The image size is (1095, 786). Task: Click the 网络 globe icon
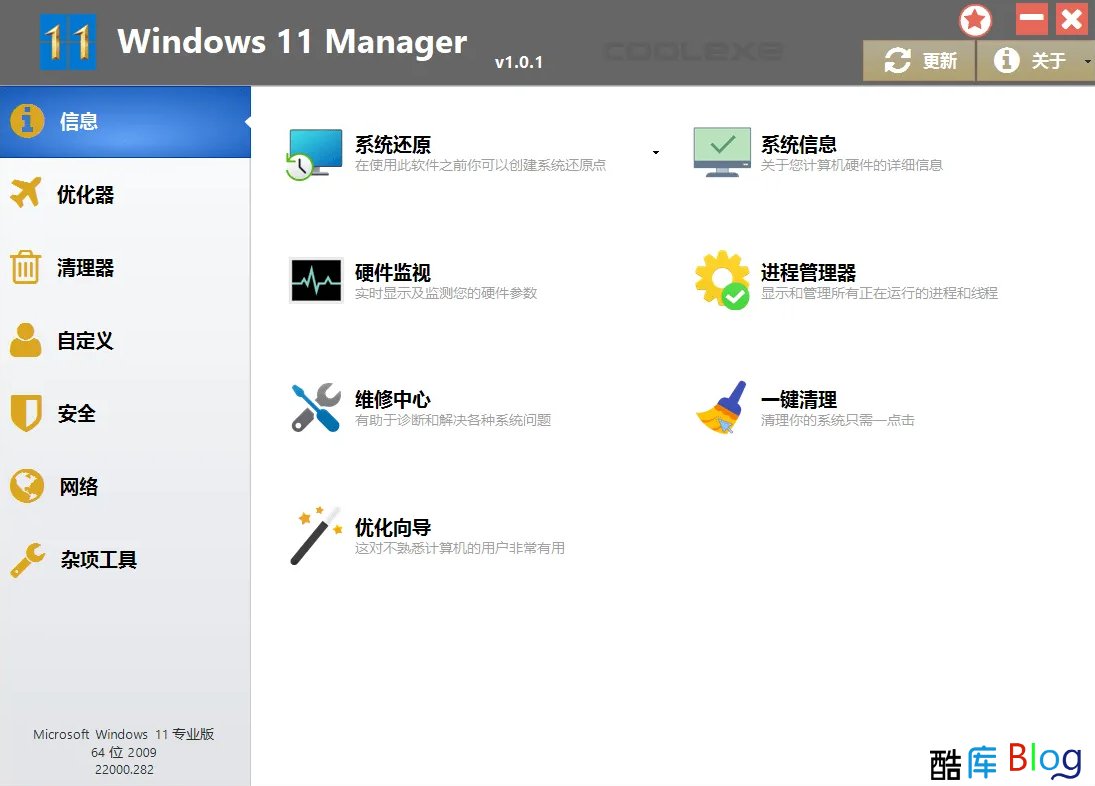pos(27,486)
